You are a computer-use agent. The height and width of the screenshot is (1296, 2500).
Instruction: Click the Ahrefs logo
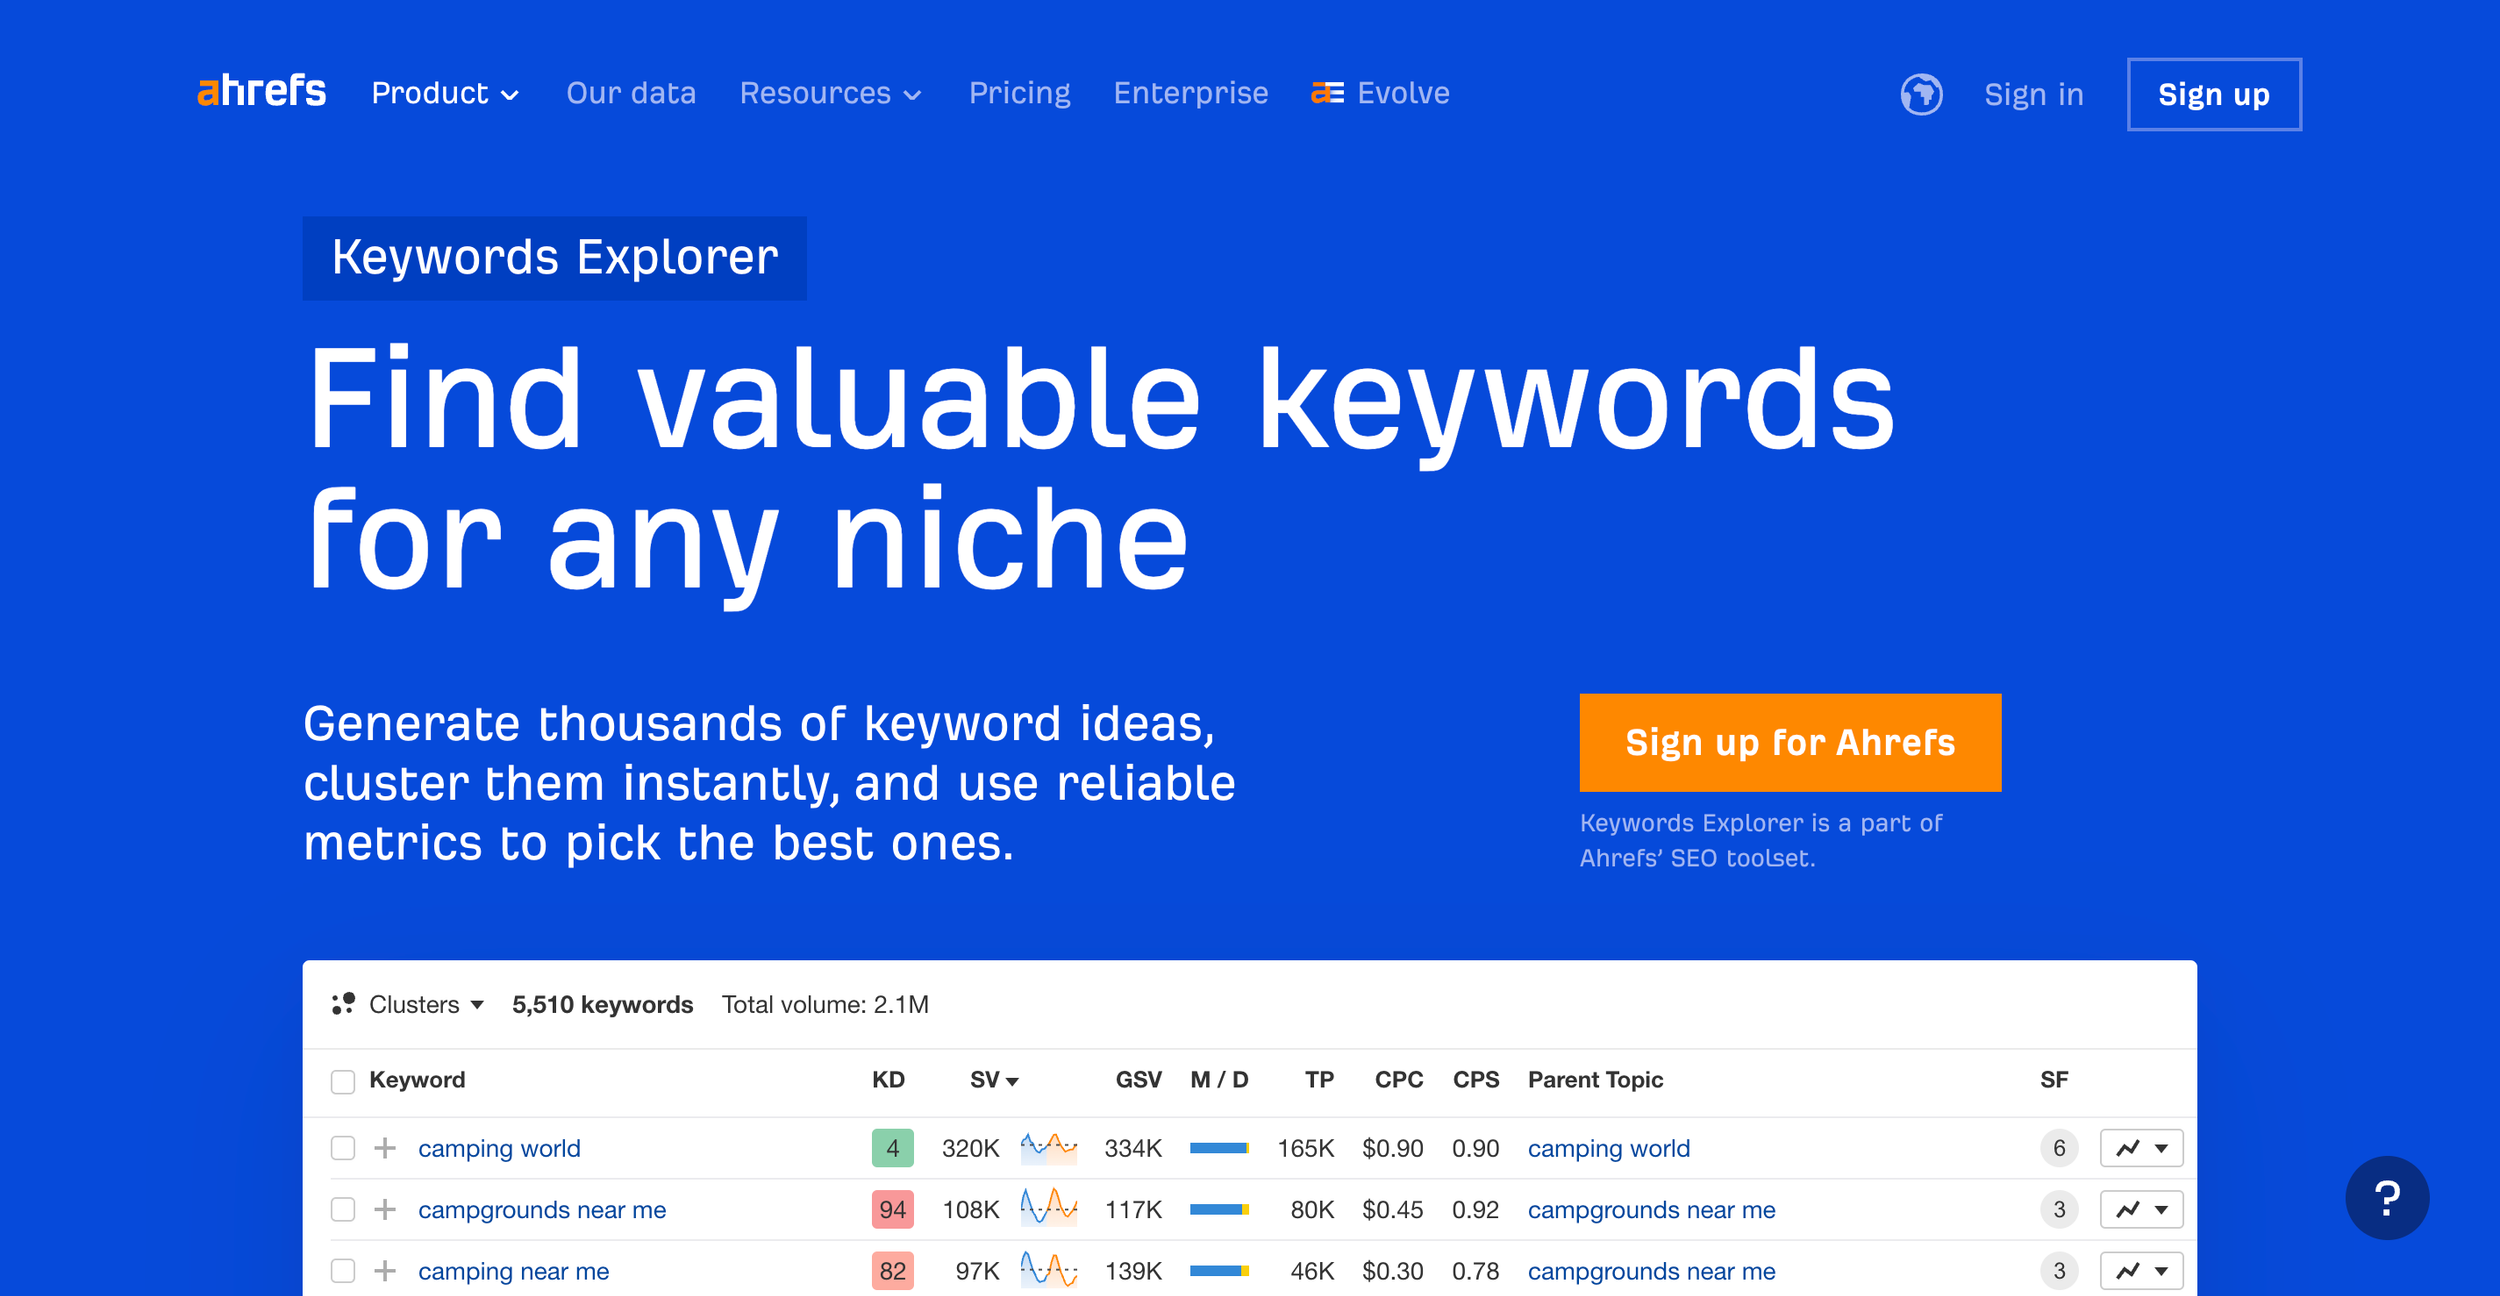tap(262, 92)
